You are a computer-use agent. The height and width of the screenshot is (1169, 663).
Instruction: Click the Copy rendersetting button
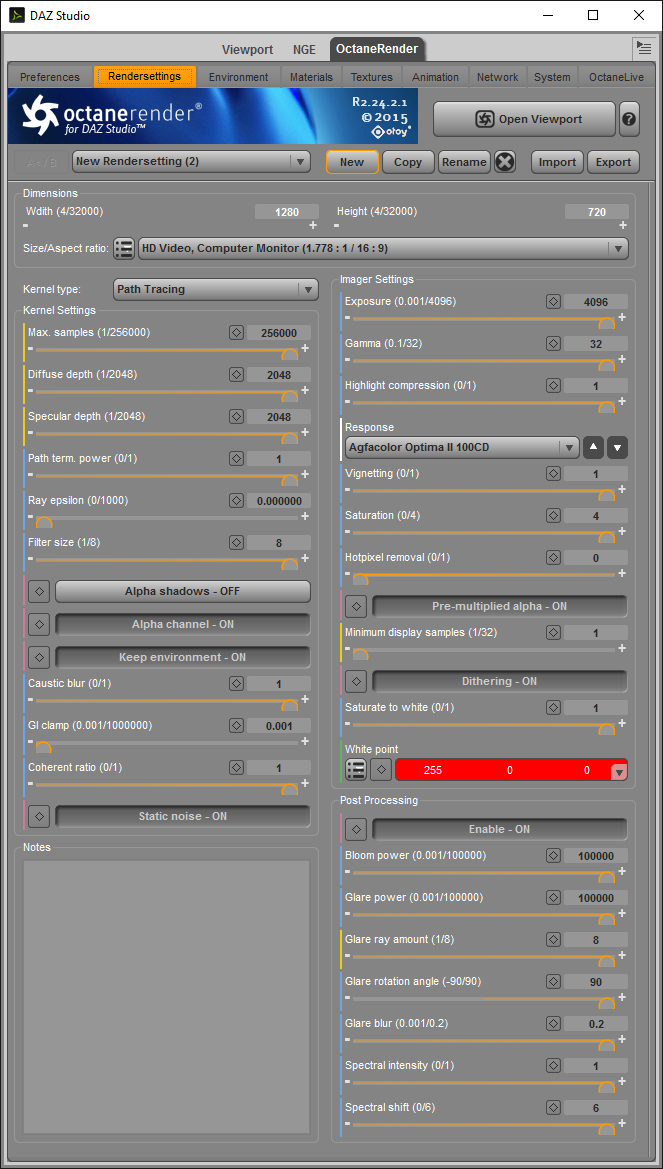tap(408, 162)
